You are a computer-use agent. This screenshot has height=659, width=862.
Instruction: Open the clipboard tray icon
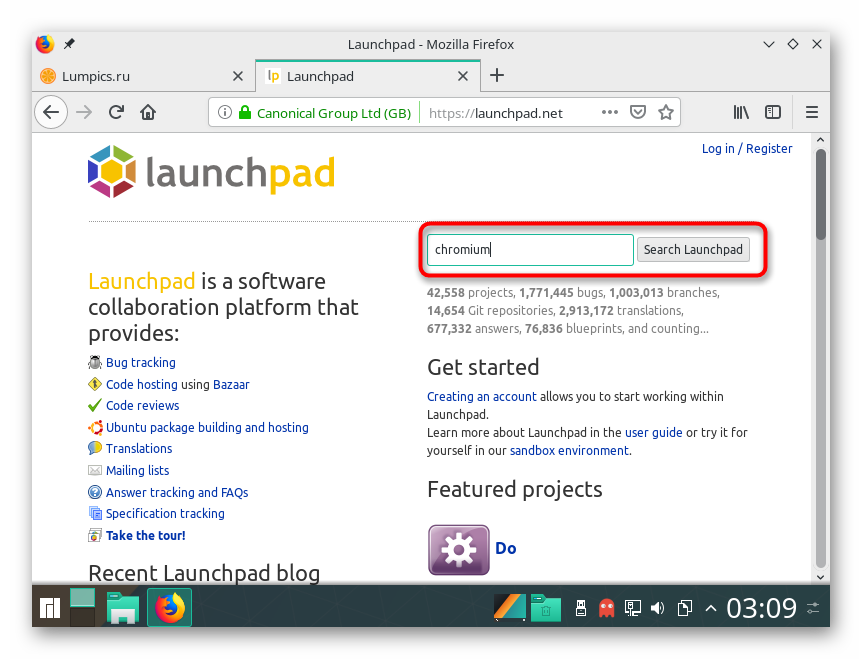click(x=684, y=608)
